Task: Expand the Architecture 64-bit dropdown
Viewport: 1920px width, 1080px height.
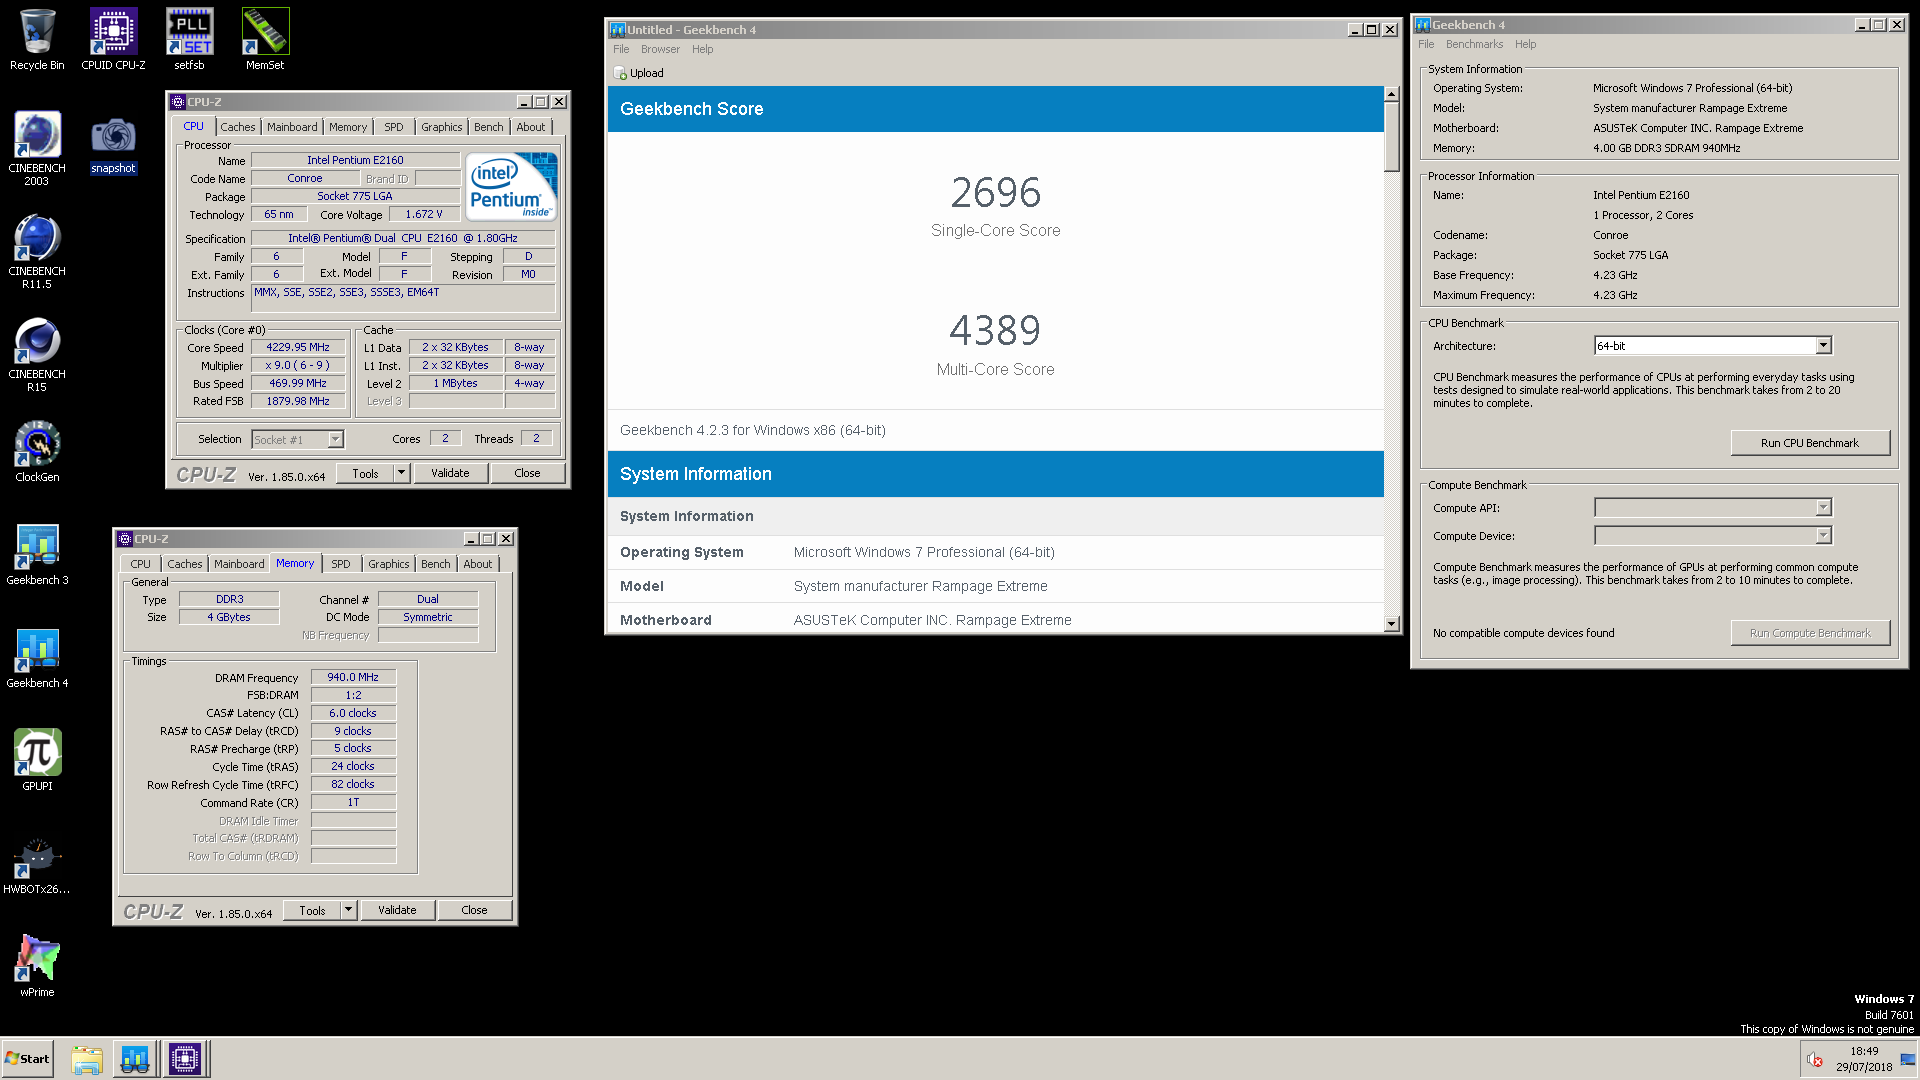Action: tap(1823, 346)
